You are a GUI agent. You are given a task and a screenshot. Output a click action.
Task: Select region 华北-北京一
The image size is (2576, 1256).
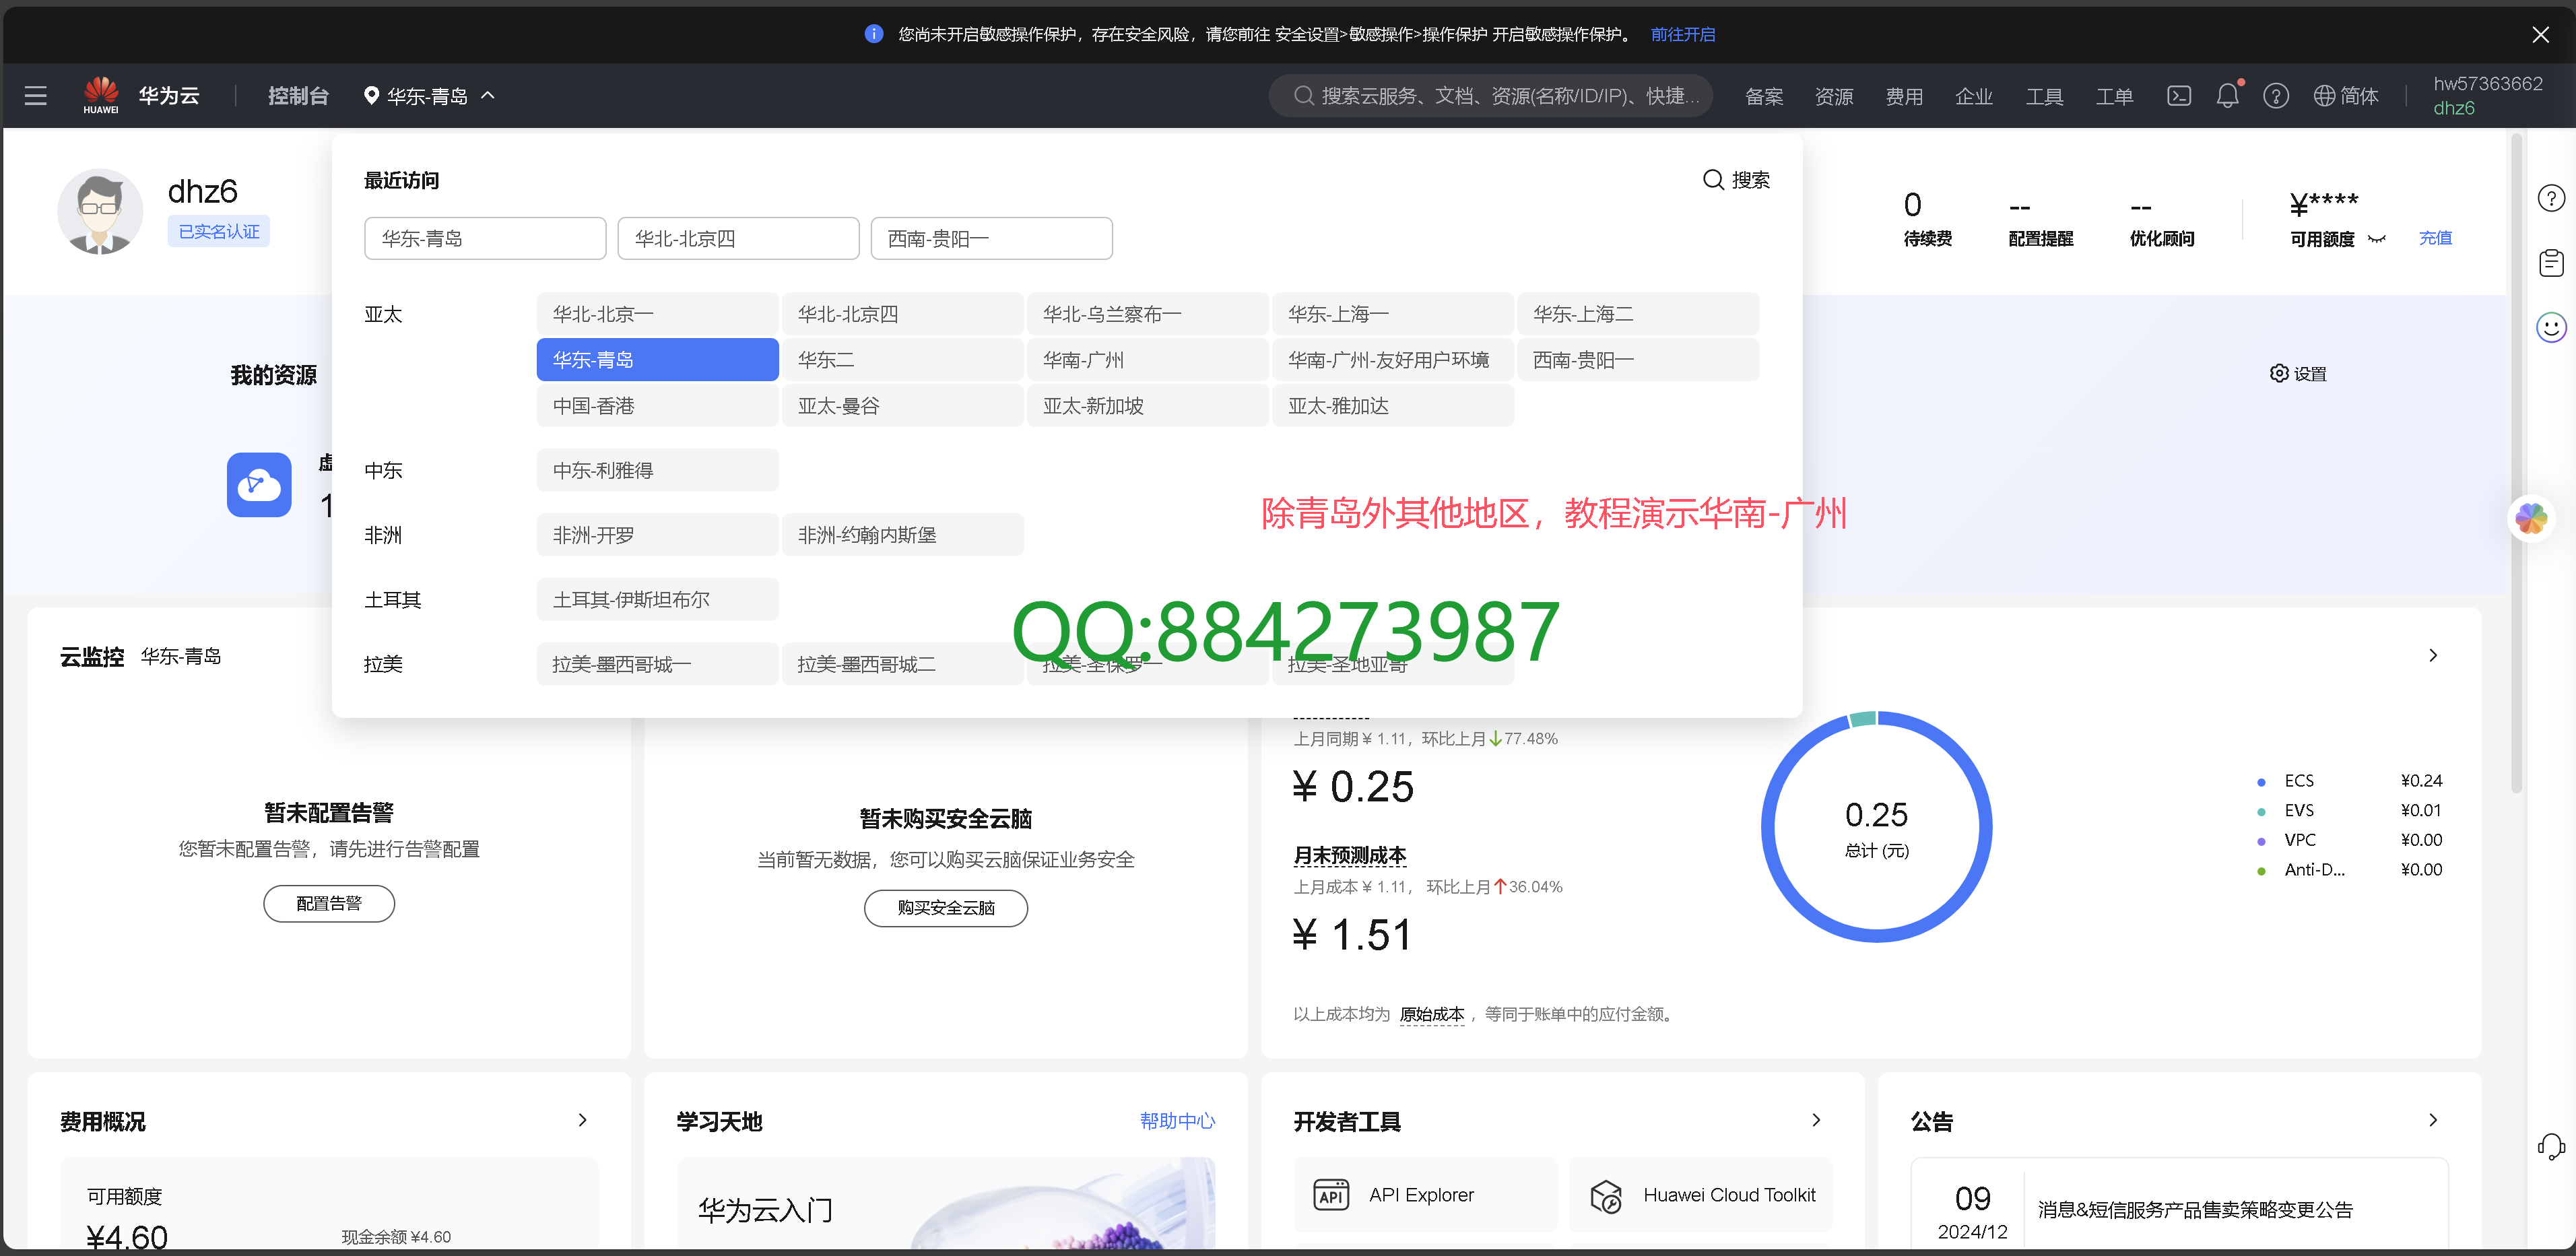coord(657,314)
